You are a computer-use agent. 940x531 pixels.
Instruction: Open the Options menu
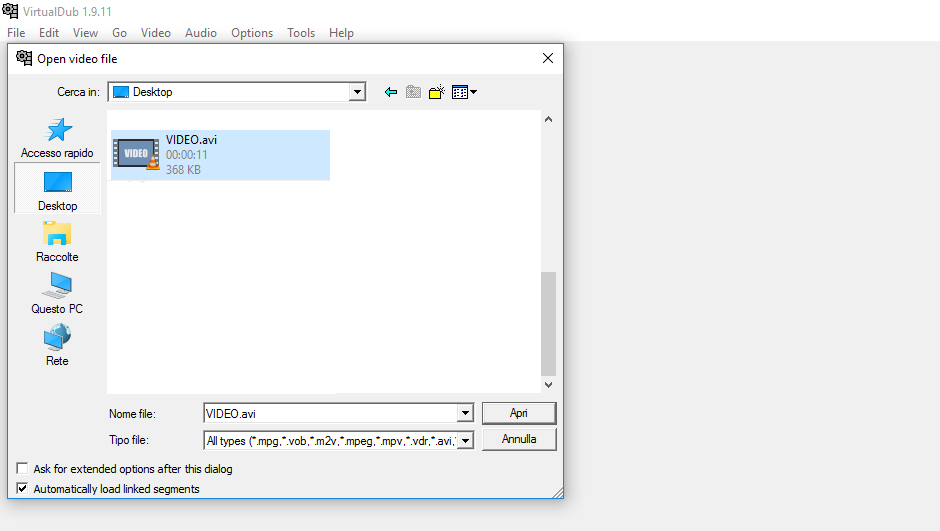click(252, 32)
